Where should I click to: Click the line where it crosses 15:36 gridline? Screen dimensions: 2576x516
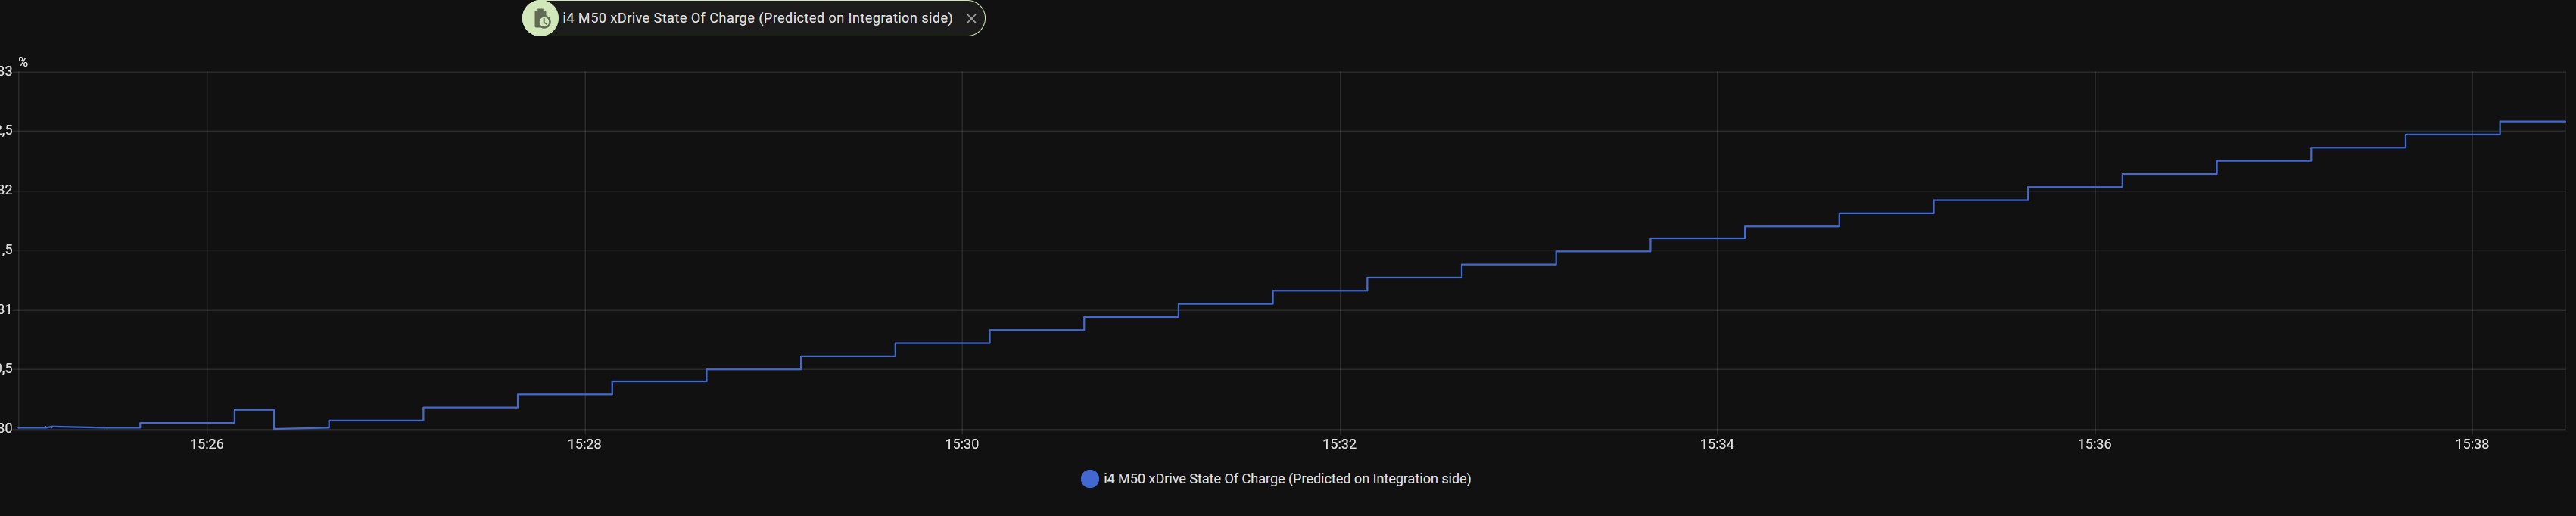[2095, 187]
